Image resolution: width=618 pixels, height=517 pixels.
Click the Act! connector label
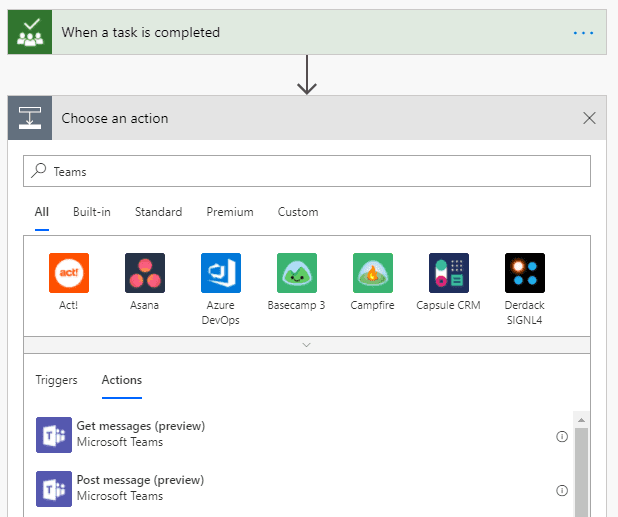point(69,305)
